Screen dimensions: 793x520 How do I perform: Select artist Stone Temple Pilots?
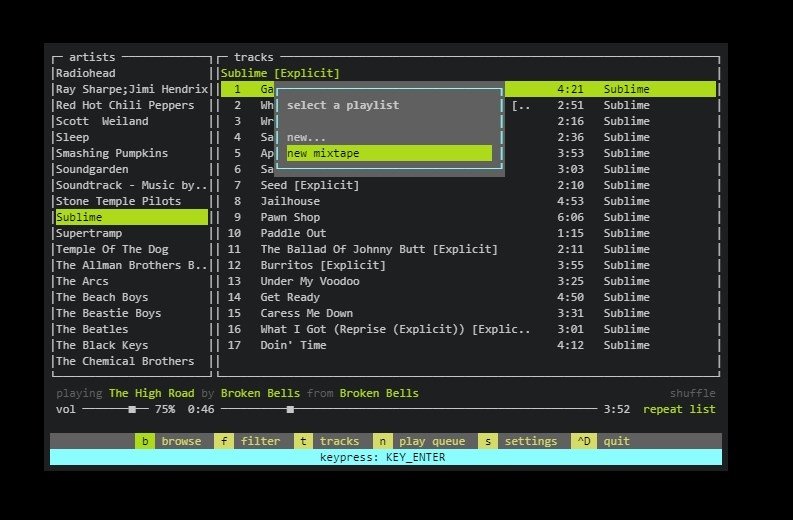click(x=131, y=201)
